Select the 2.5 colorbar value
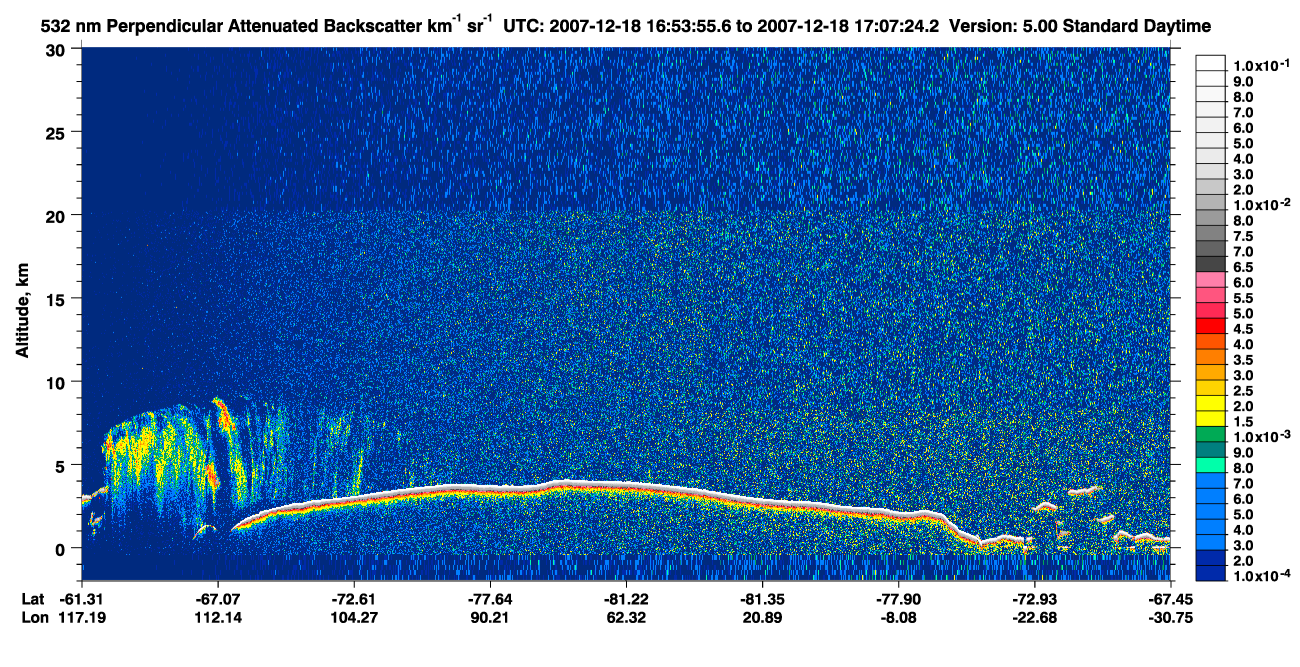The width and height of the screenshot is (1300, 667). tap(1245, 390)
